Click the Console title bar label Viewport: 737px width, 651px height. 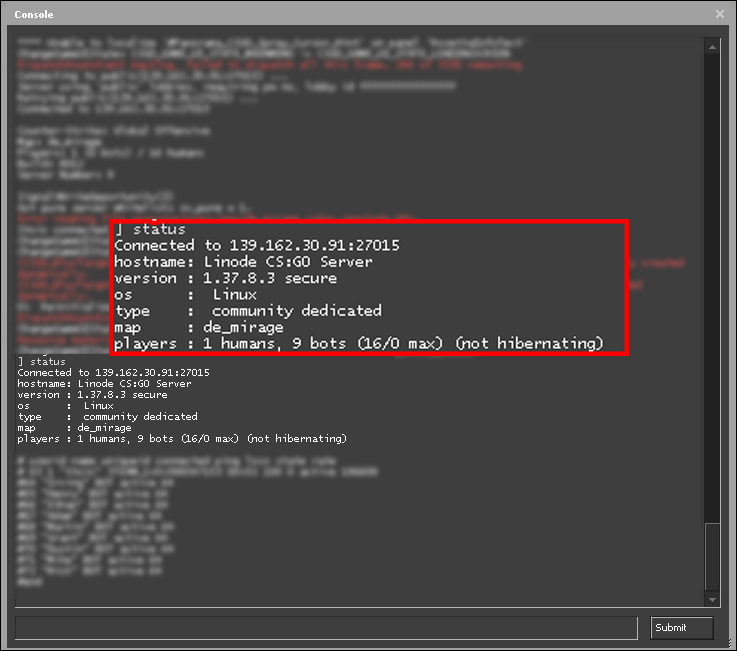pos(34,15)
